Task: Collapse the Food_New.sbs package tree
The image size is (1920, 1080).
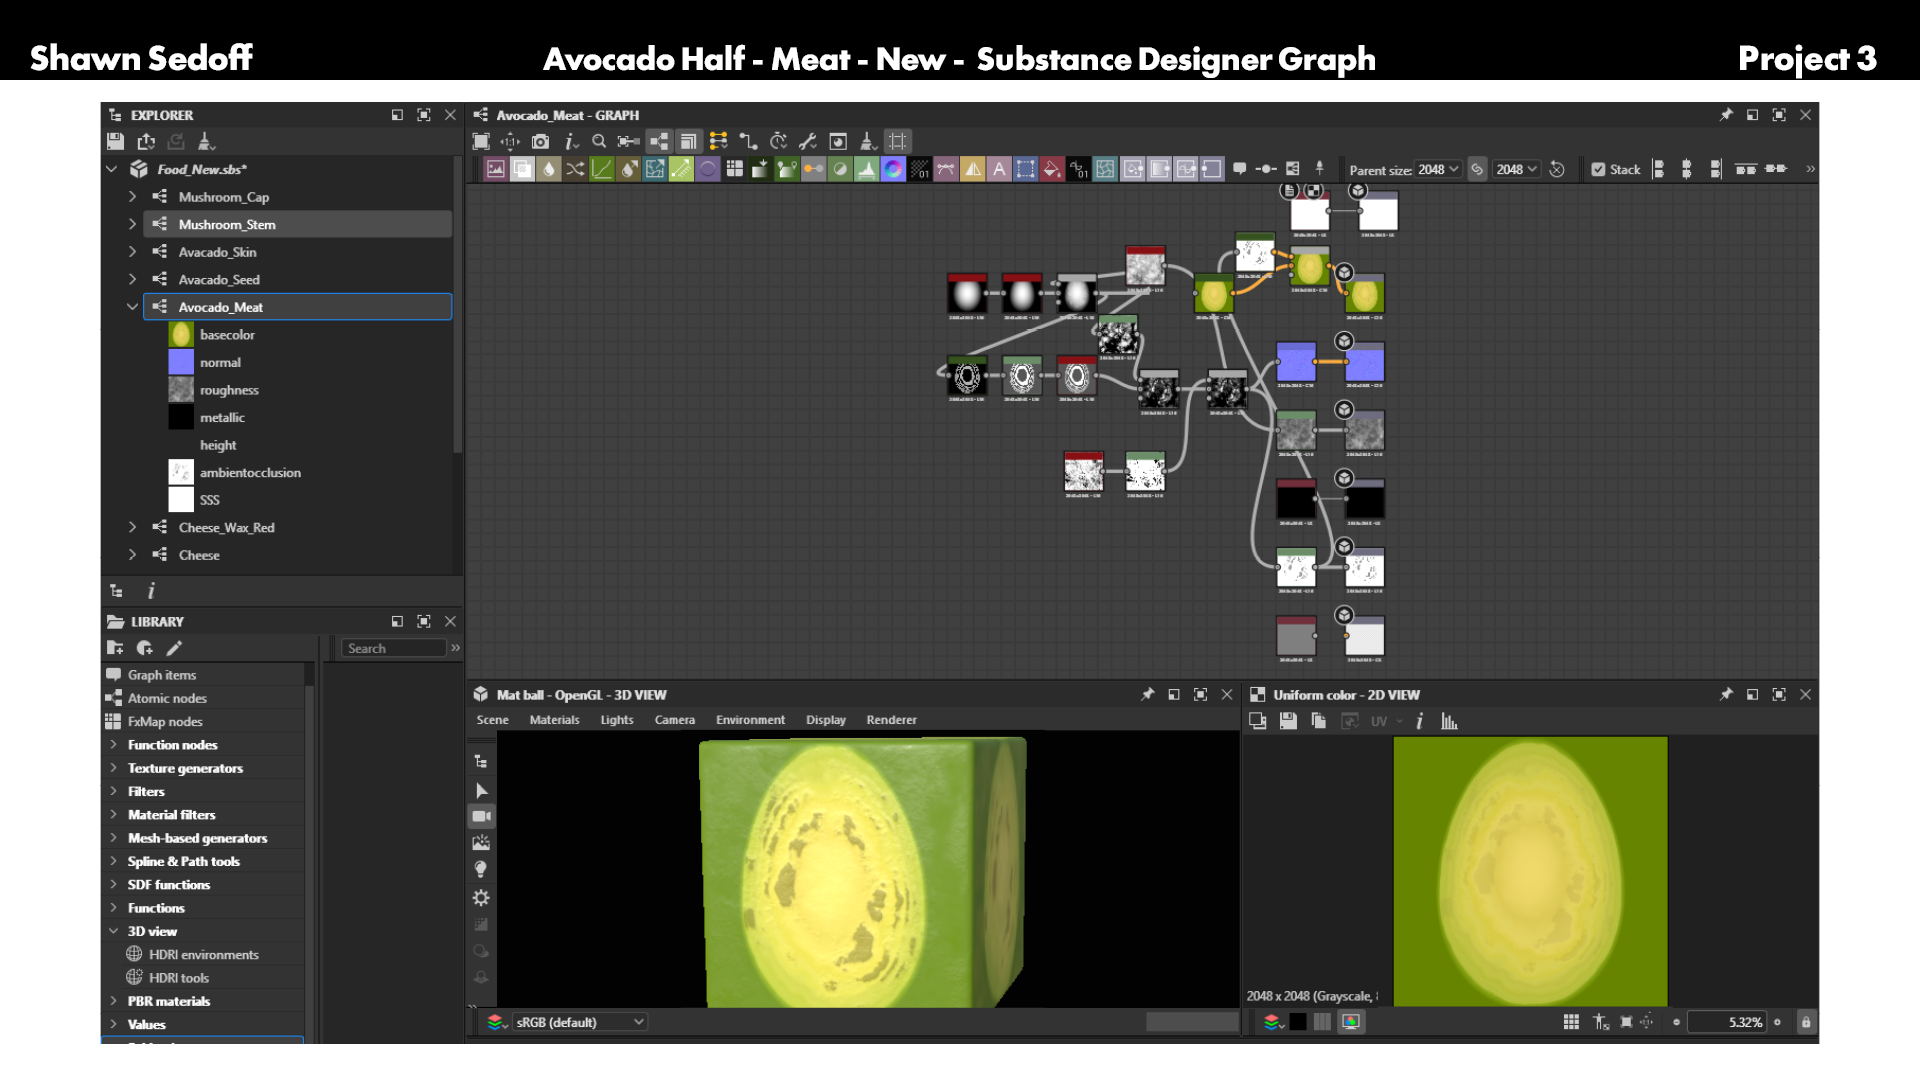Action: [112, 169]
